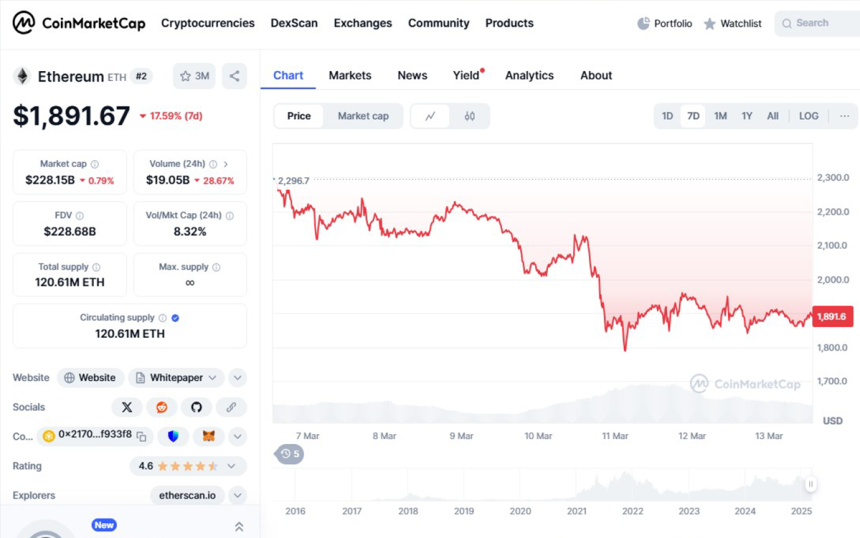Open the Analytics tab
This screenshot has height=538, width=860.
(x=529, y=75)
